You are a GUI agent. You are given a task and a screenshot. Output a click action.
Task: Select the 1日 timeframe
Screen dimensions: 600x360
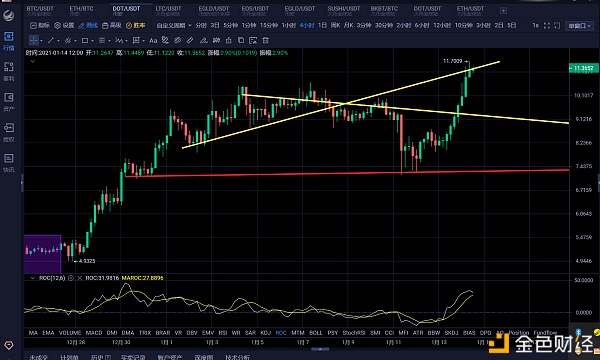322,26
